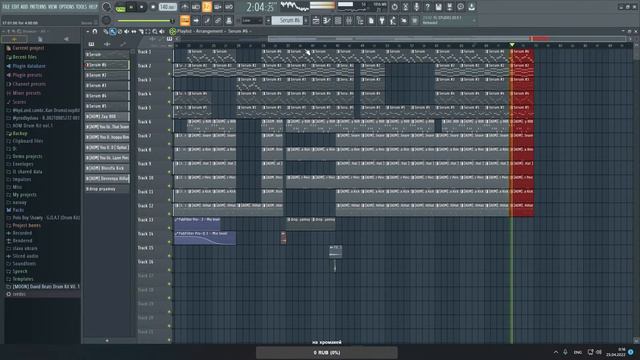Click the playlist horizontal scrollbar
This screenshot has width=640, height=360.
[x=447, y=39]
